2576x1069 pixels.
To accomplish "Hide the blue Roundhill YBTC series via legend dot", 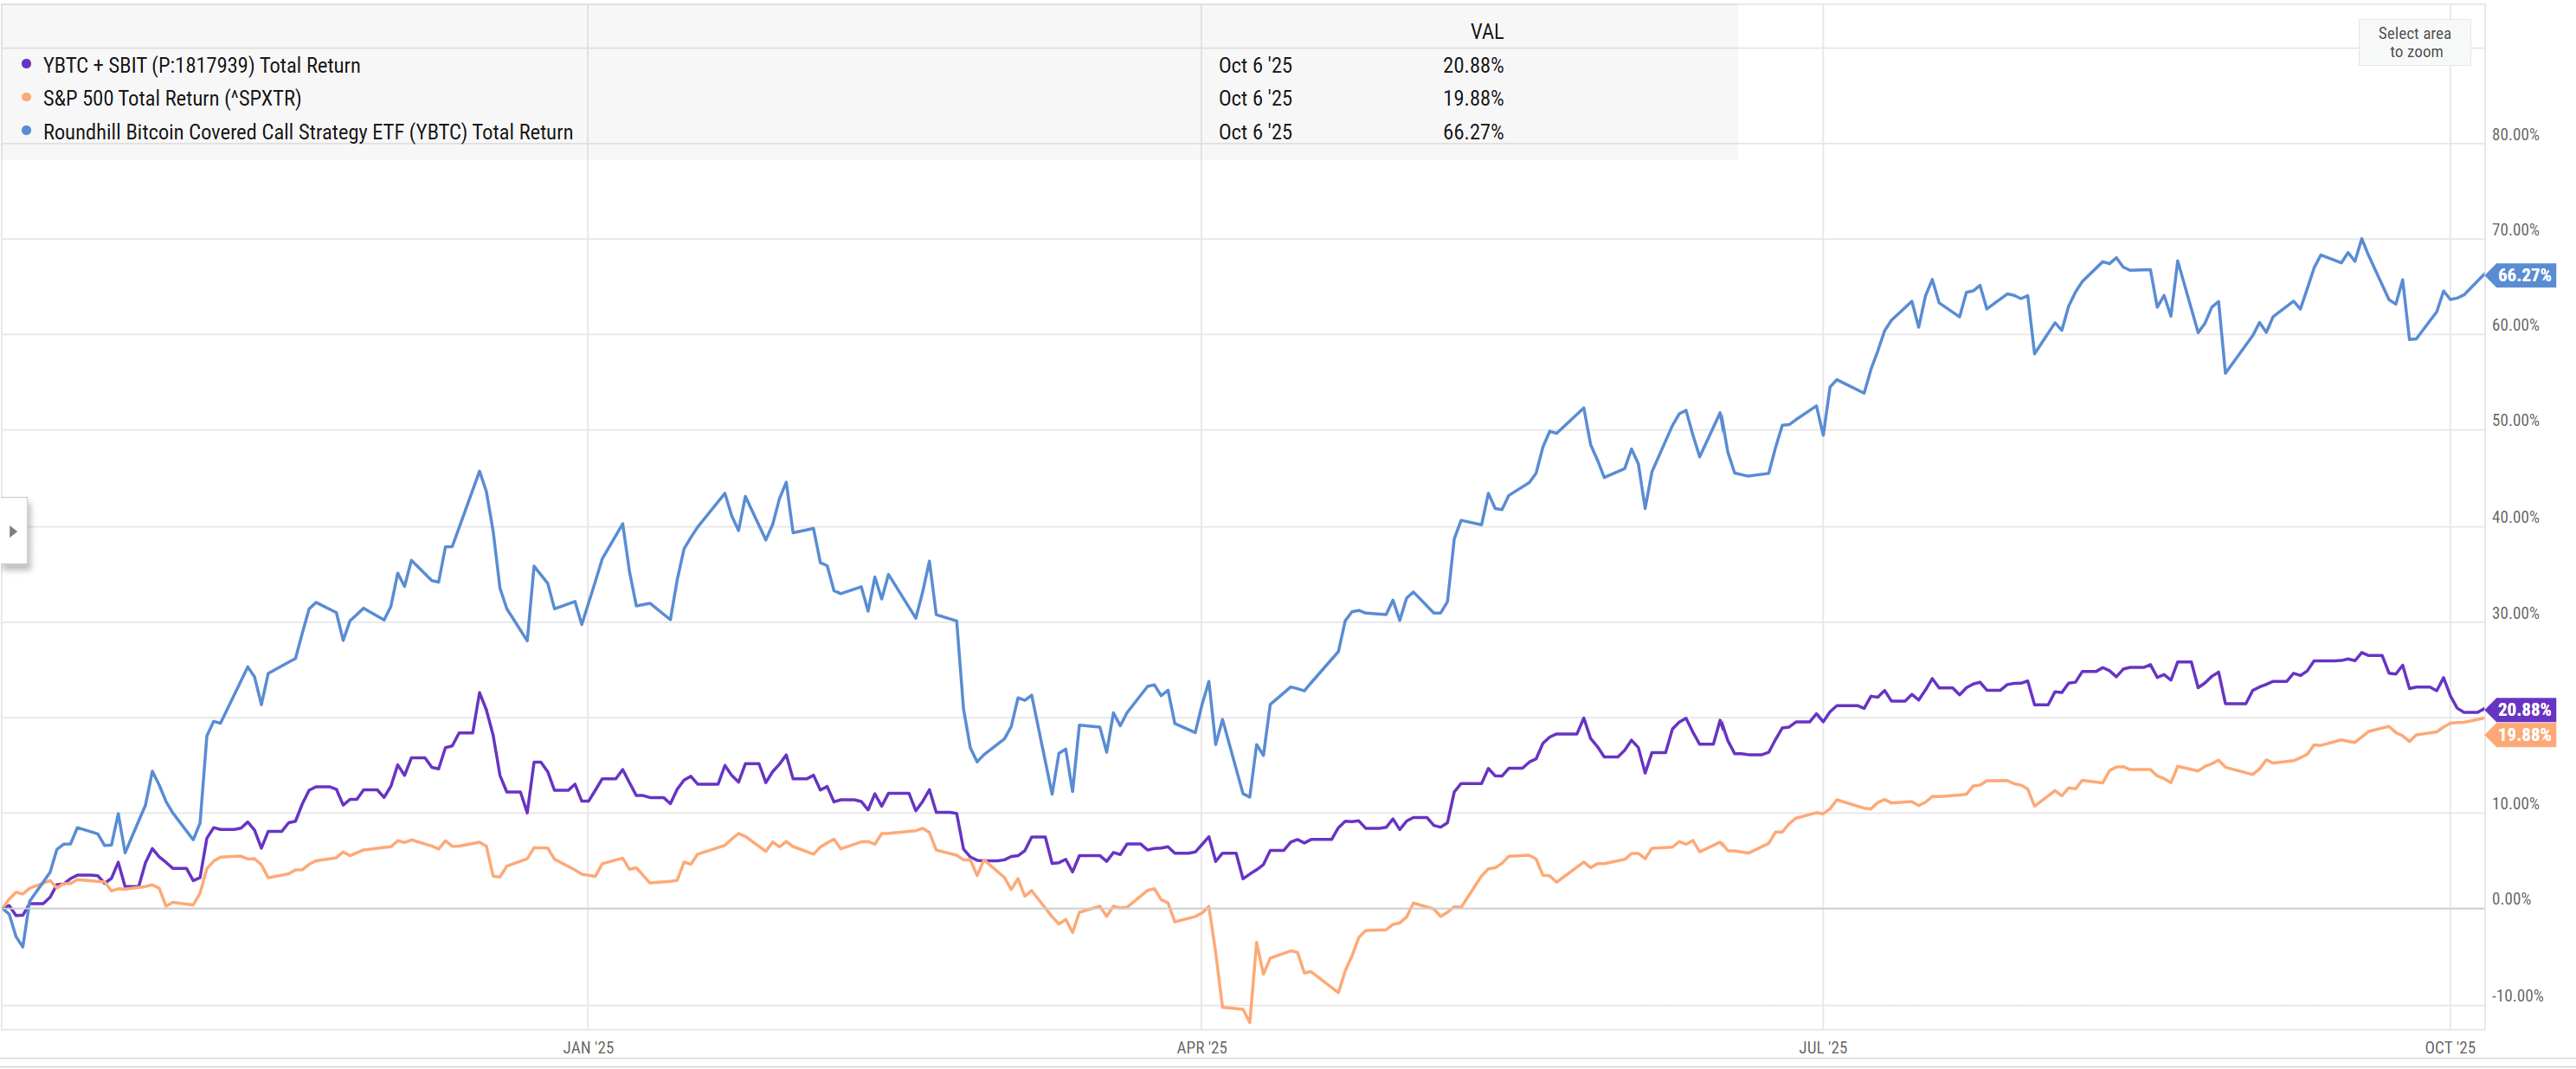I will (x=26, y=131).
